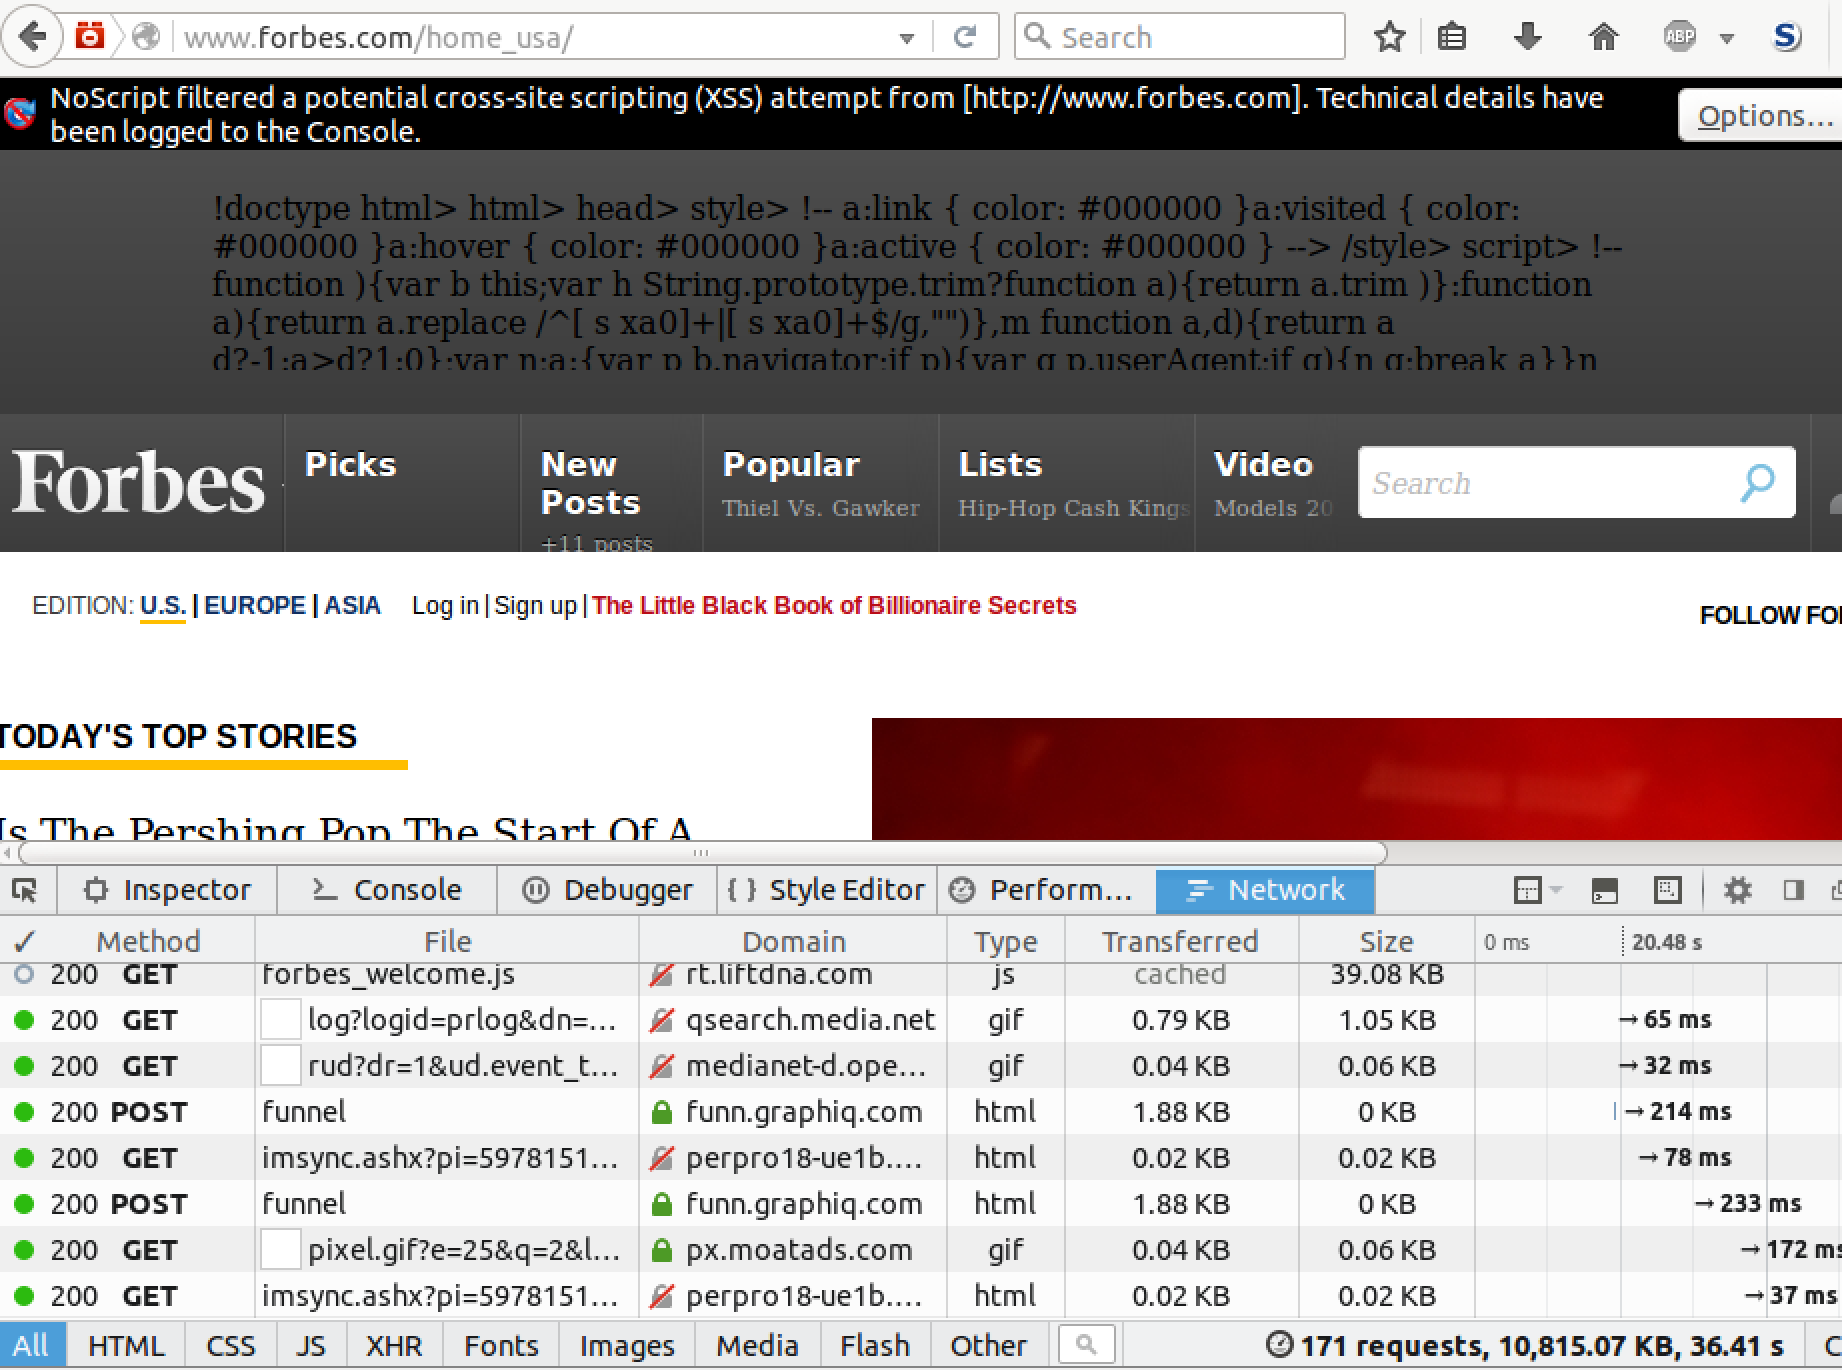Open the Forbes Picks menu
The image size is (1842, 1370).
pyautogui.click(x=350, y=465)
